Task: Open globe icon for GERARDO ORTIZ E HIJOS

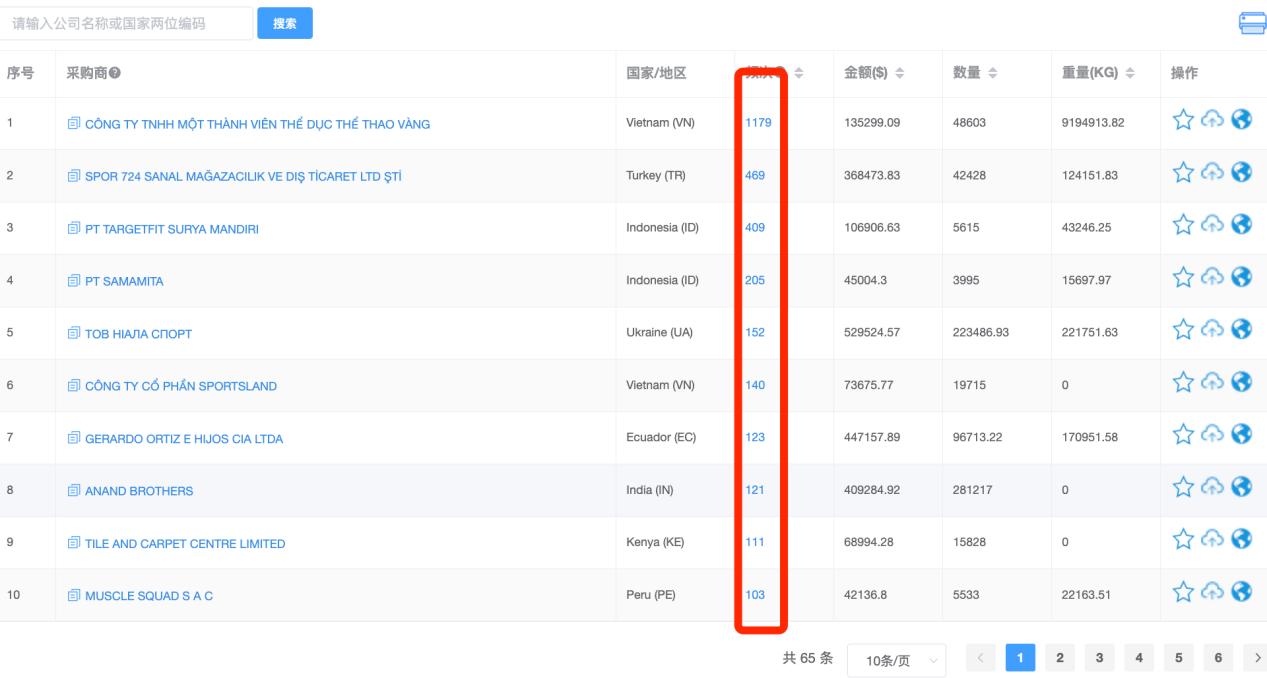Action: tap(1243, 434)
